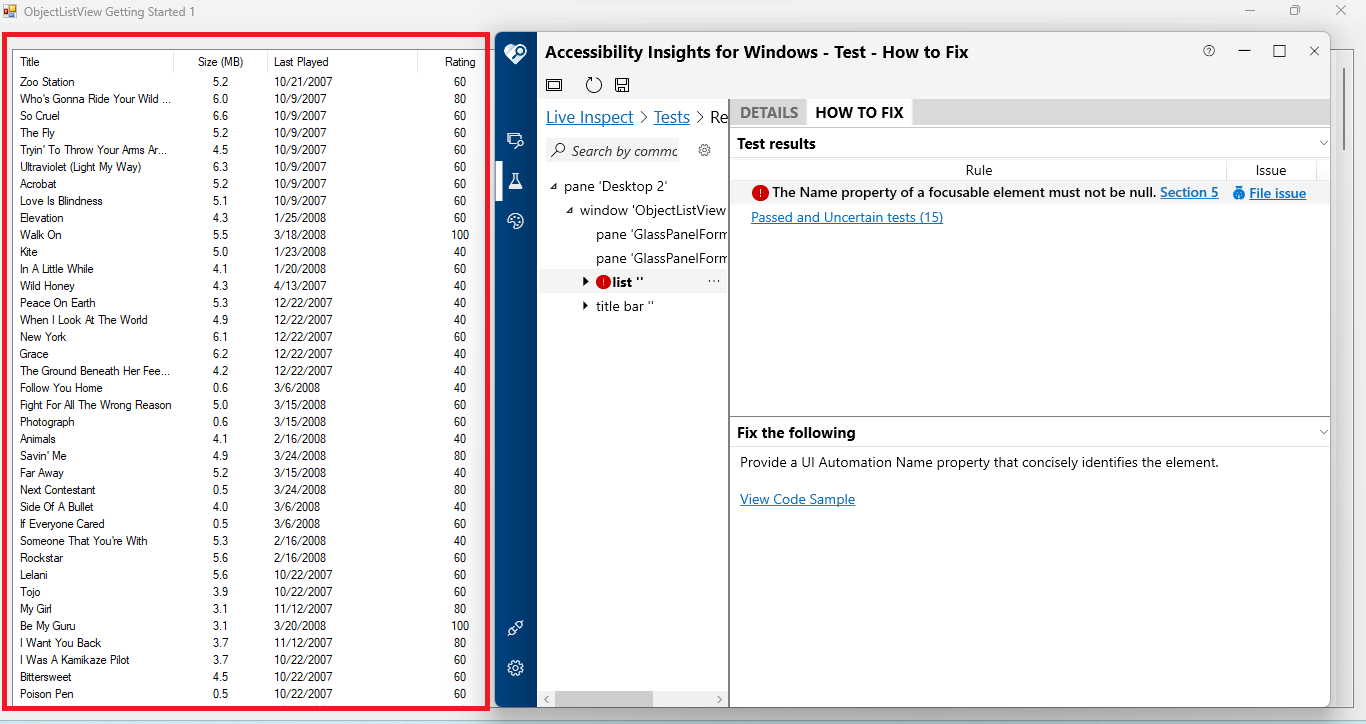Open Live Inspect mode from sidebar icon

tap(515, 141)
